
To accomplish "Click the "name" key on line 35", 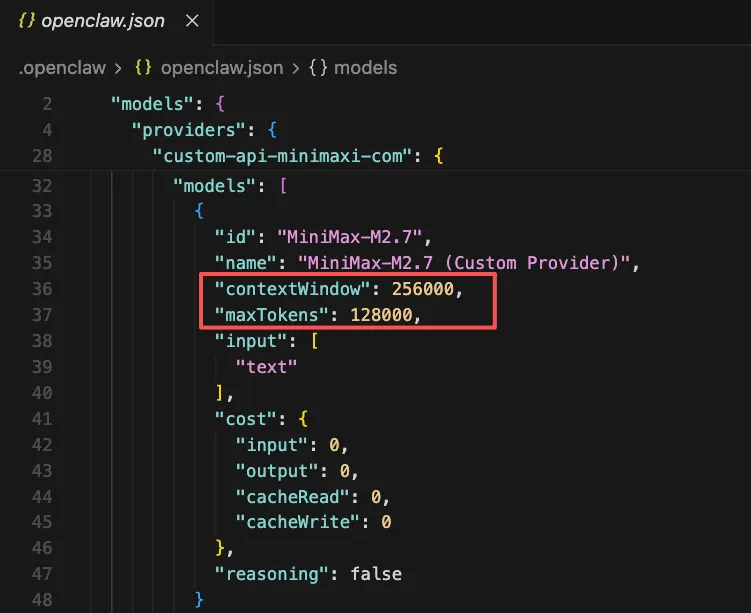I will 246,263.
